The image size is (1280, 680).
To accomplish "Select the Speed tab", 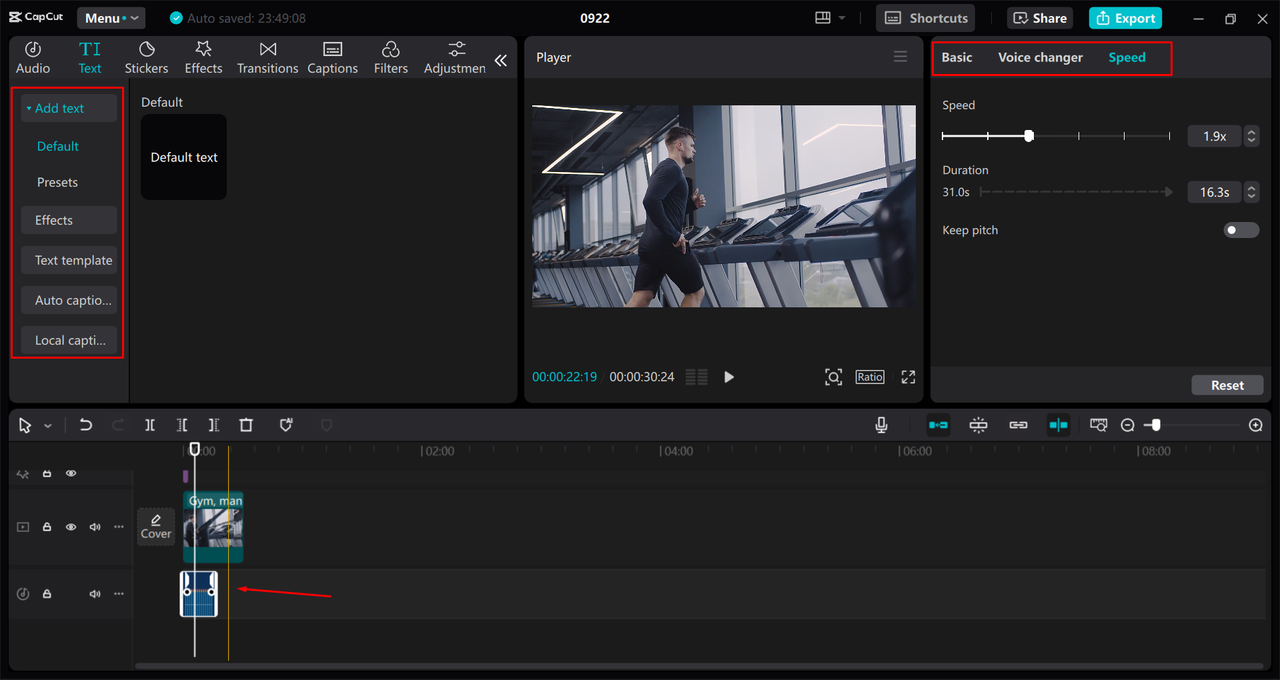I will [x=1127, y=57].
